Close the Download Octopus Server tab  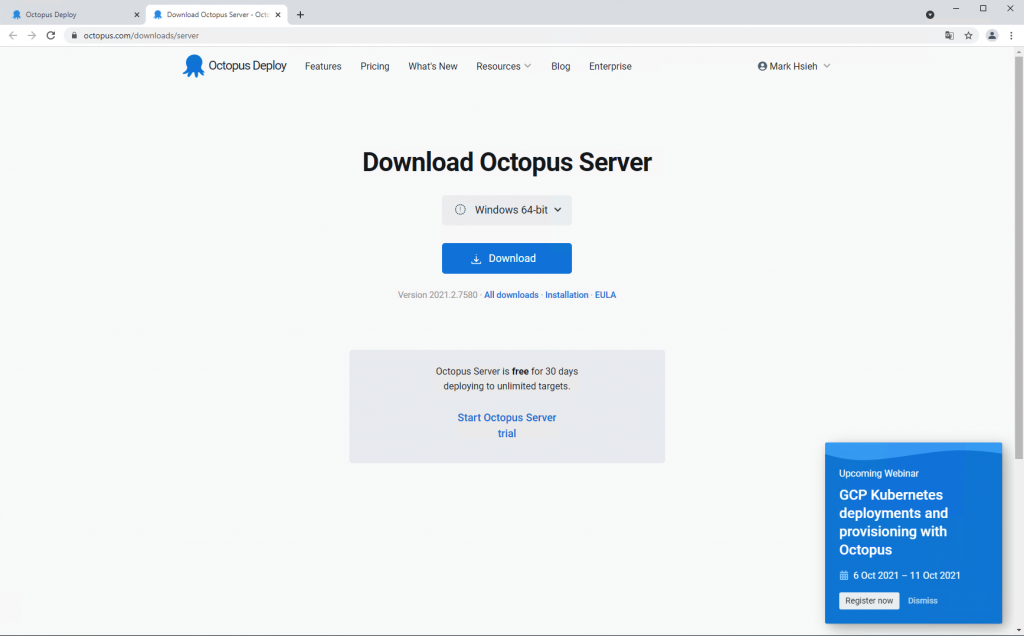[278, 14]
